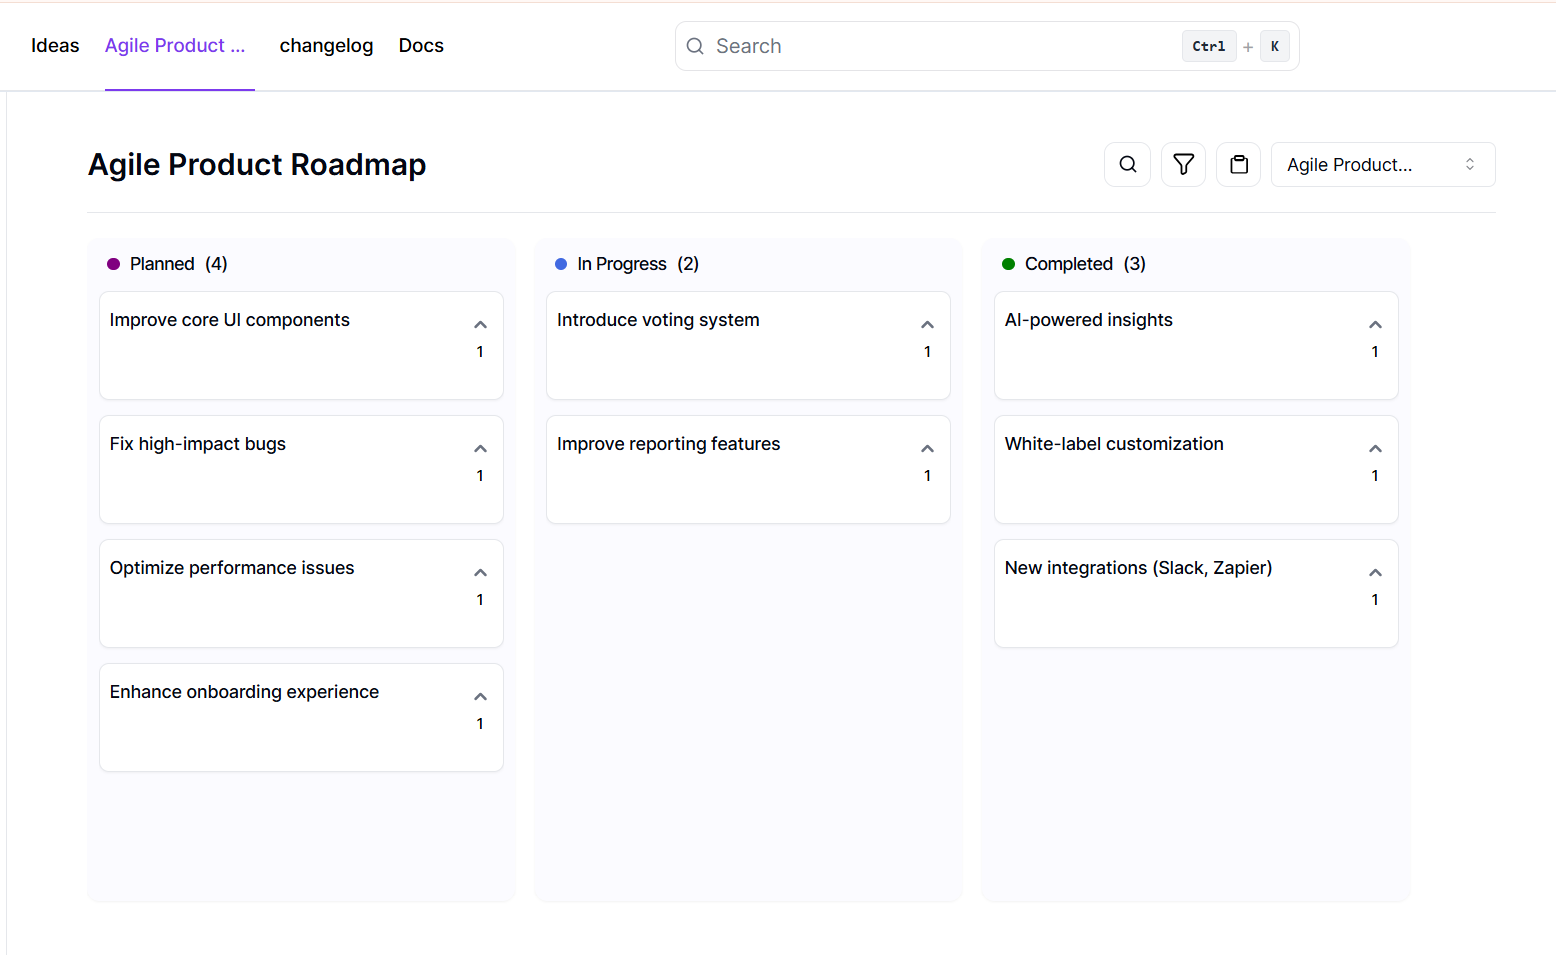The height and width of the screenshot is (955, 1556).
Task: Upvote Introduce voting system
Action: coord(927,325)
